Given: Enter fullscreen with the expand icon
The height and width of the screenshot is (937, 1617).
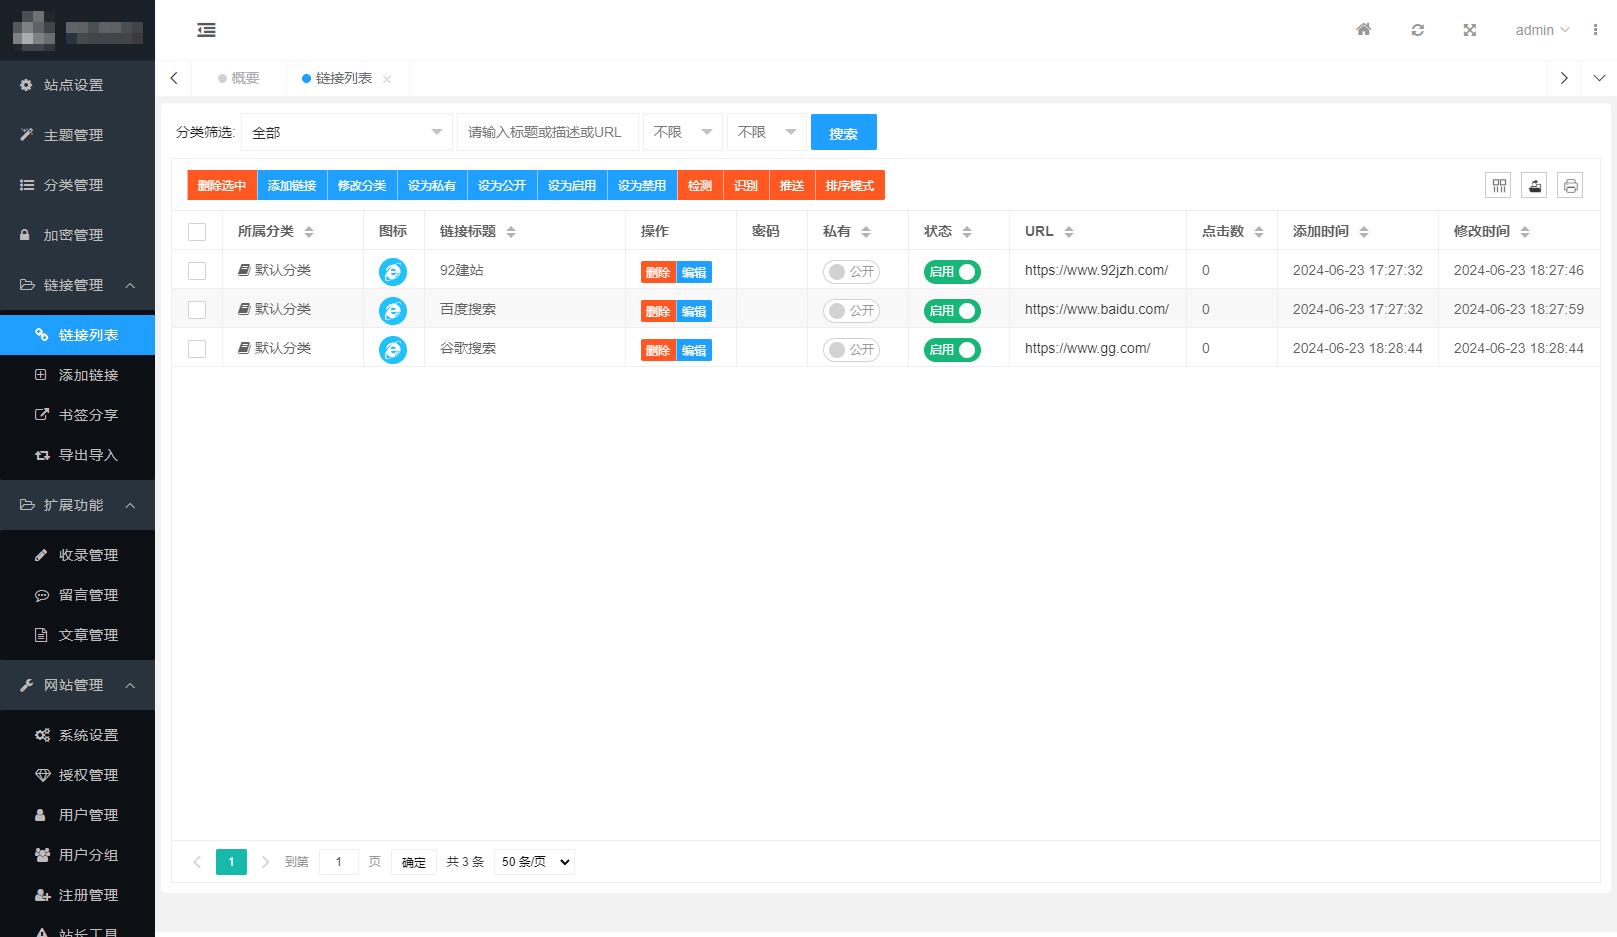Looking at the screenshot, I should [1469, 30].
